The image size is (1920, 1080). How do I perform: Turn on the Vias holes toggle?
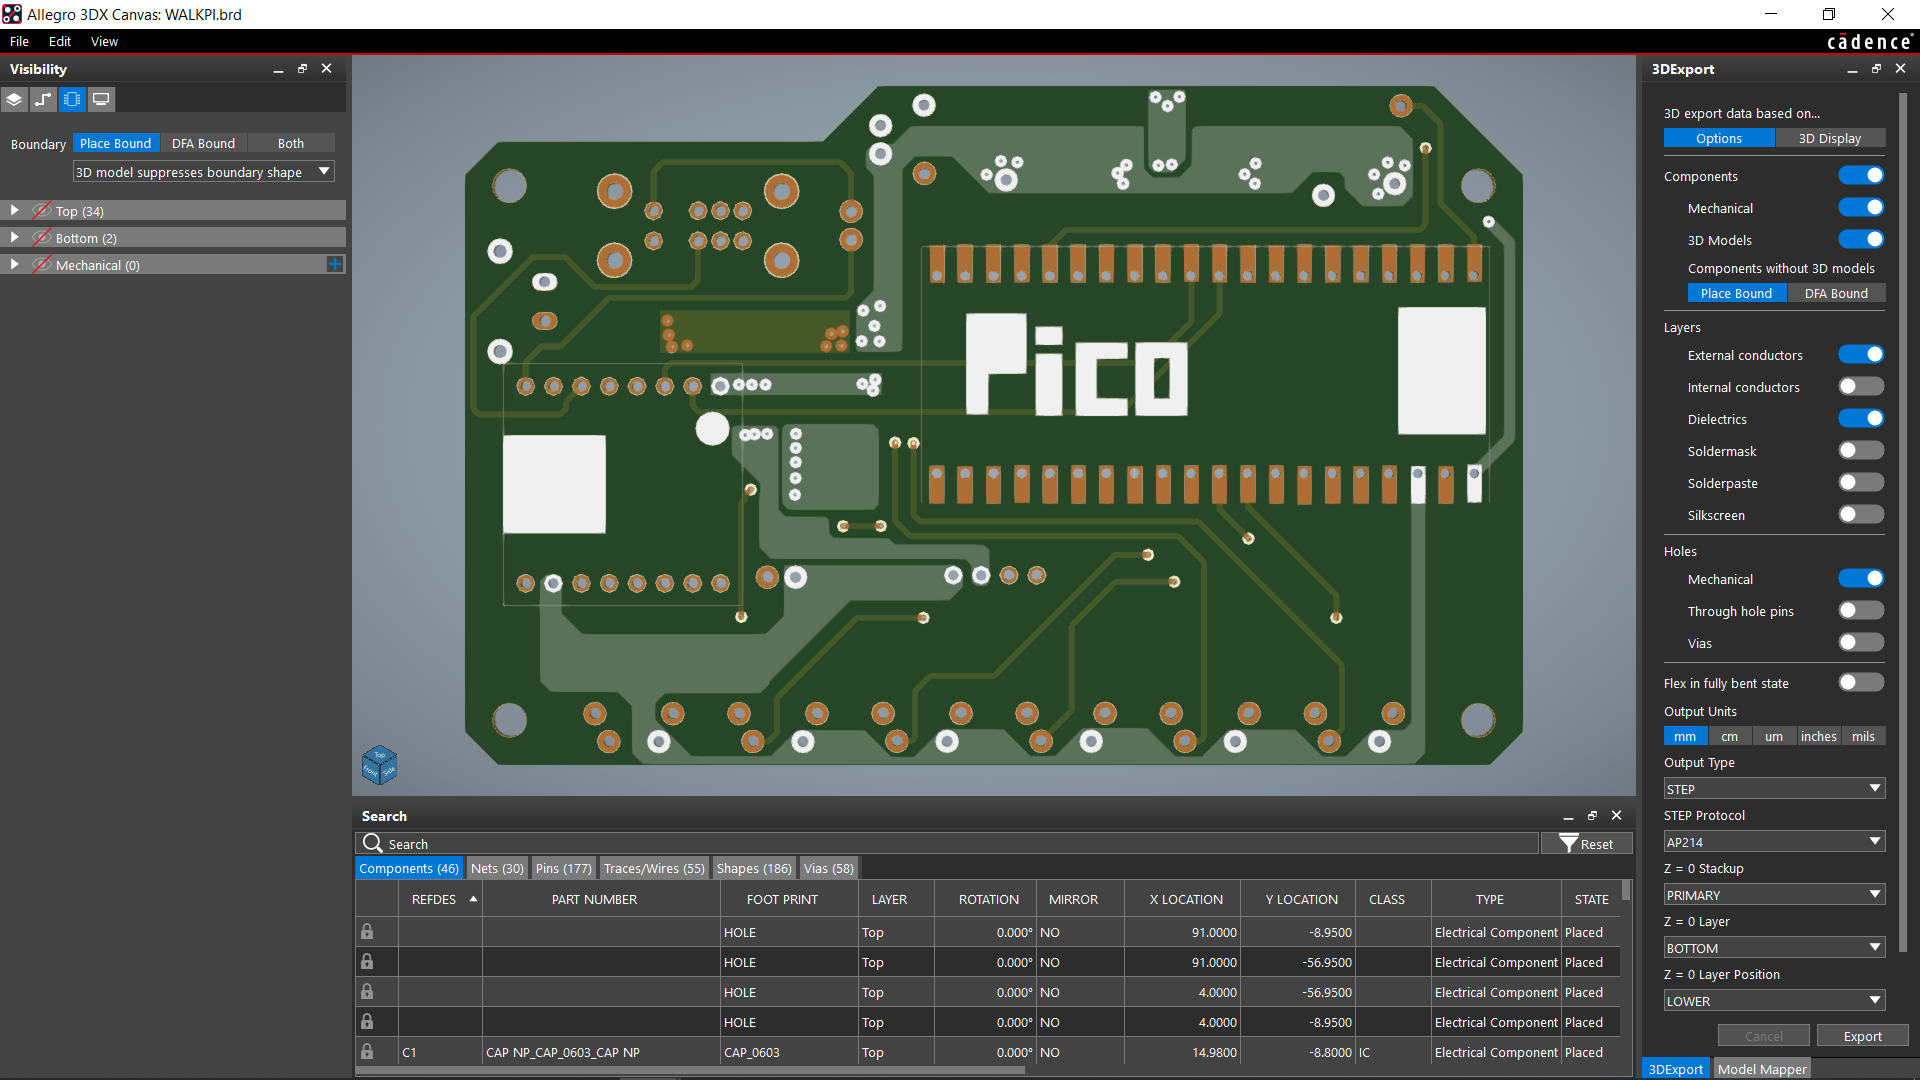(x=1860, y=642)
